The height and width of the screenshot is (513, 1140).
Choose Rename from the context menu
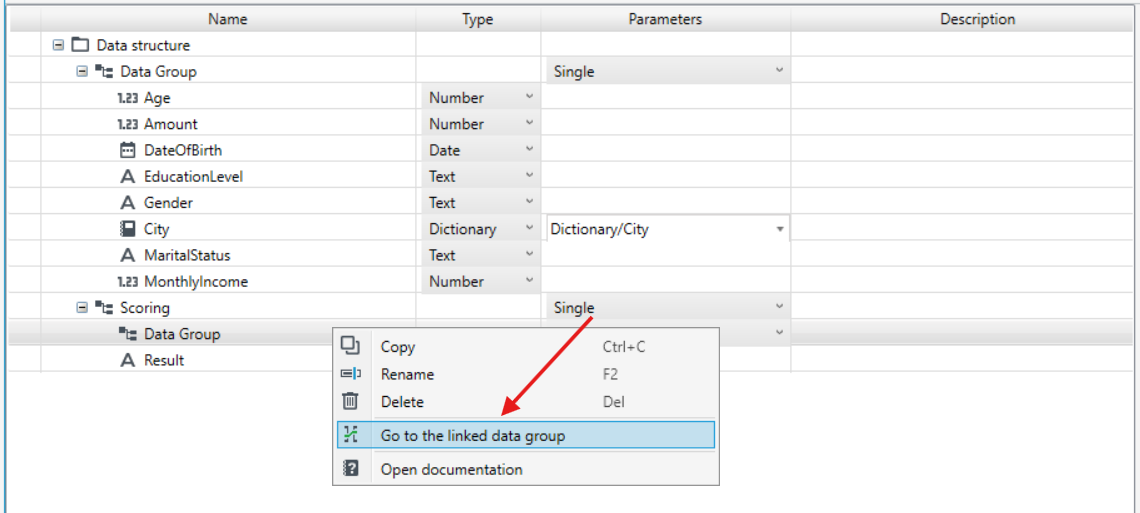click(x=524, y=374)
